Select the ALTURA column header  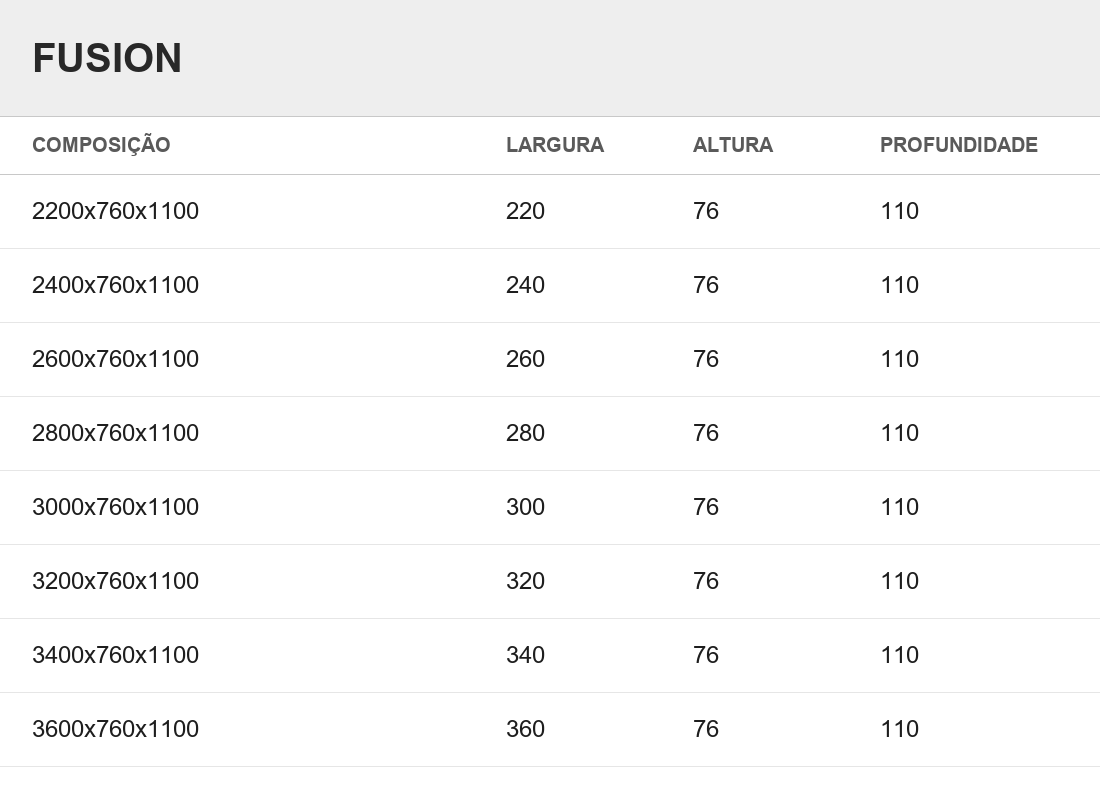[732, 144]
